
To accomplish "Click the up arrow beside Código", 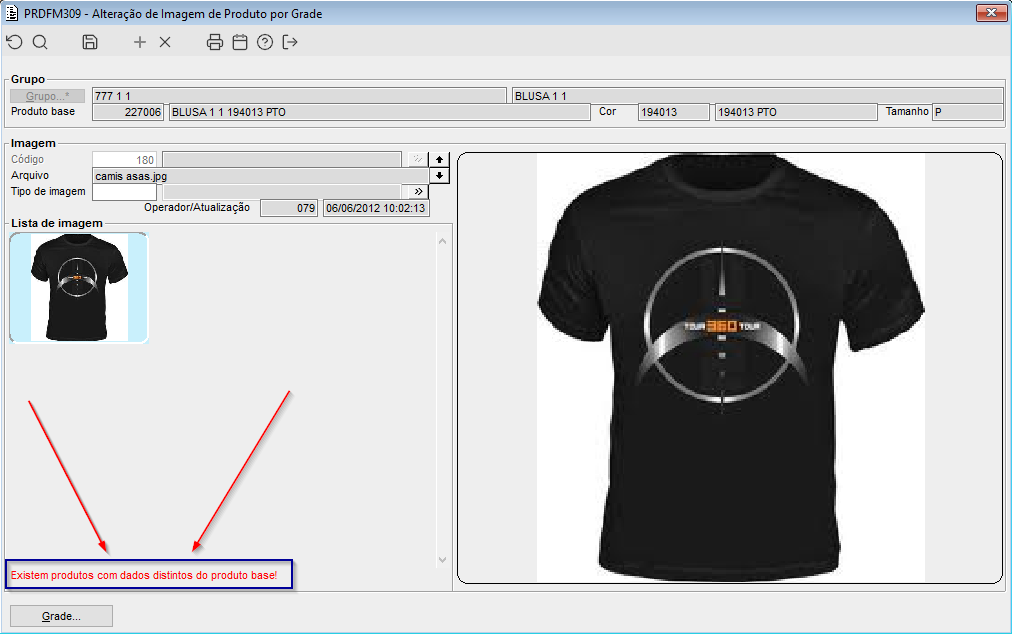I will tap(440, 159).
